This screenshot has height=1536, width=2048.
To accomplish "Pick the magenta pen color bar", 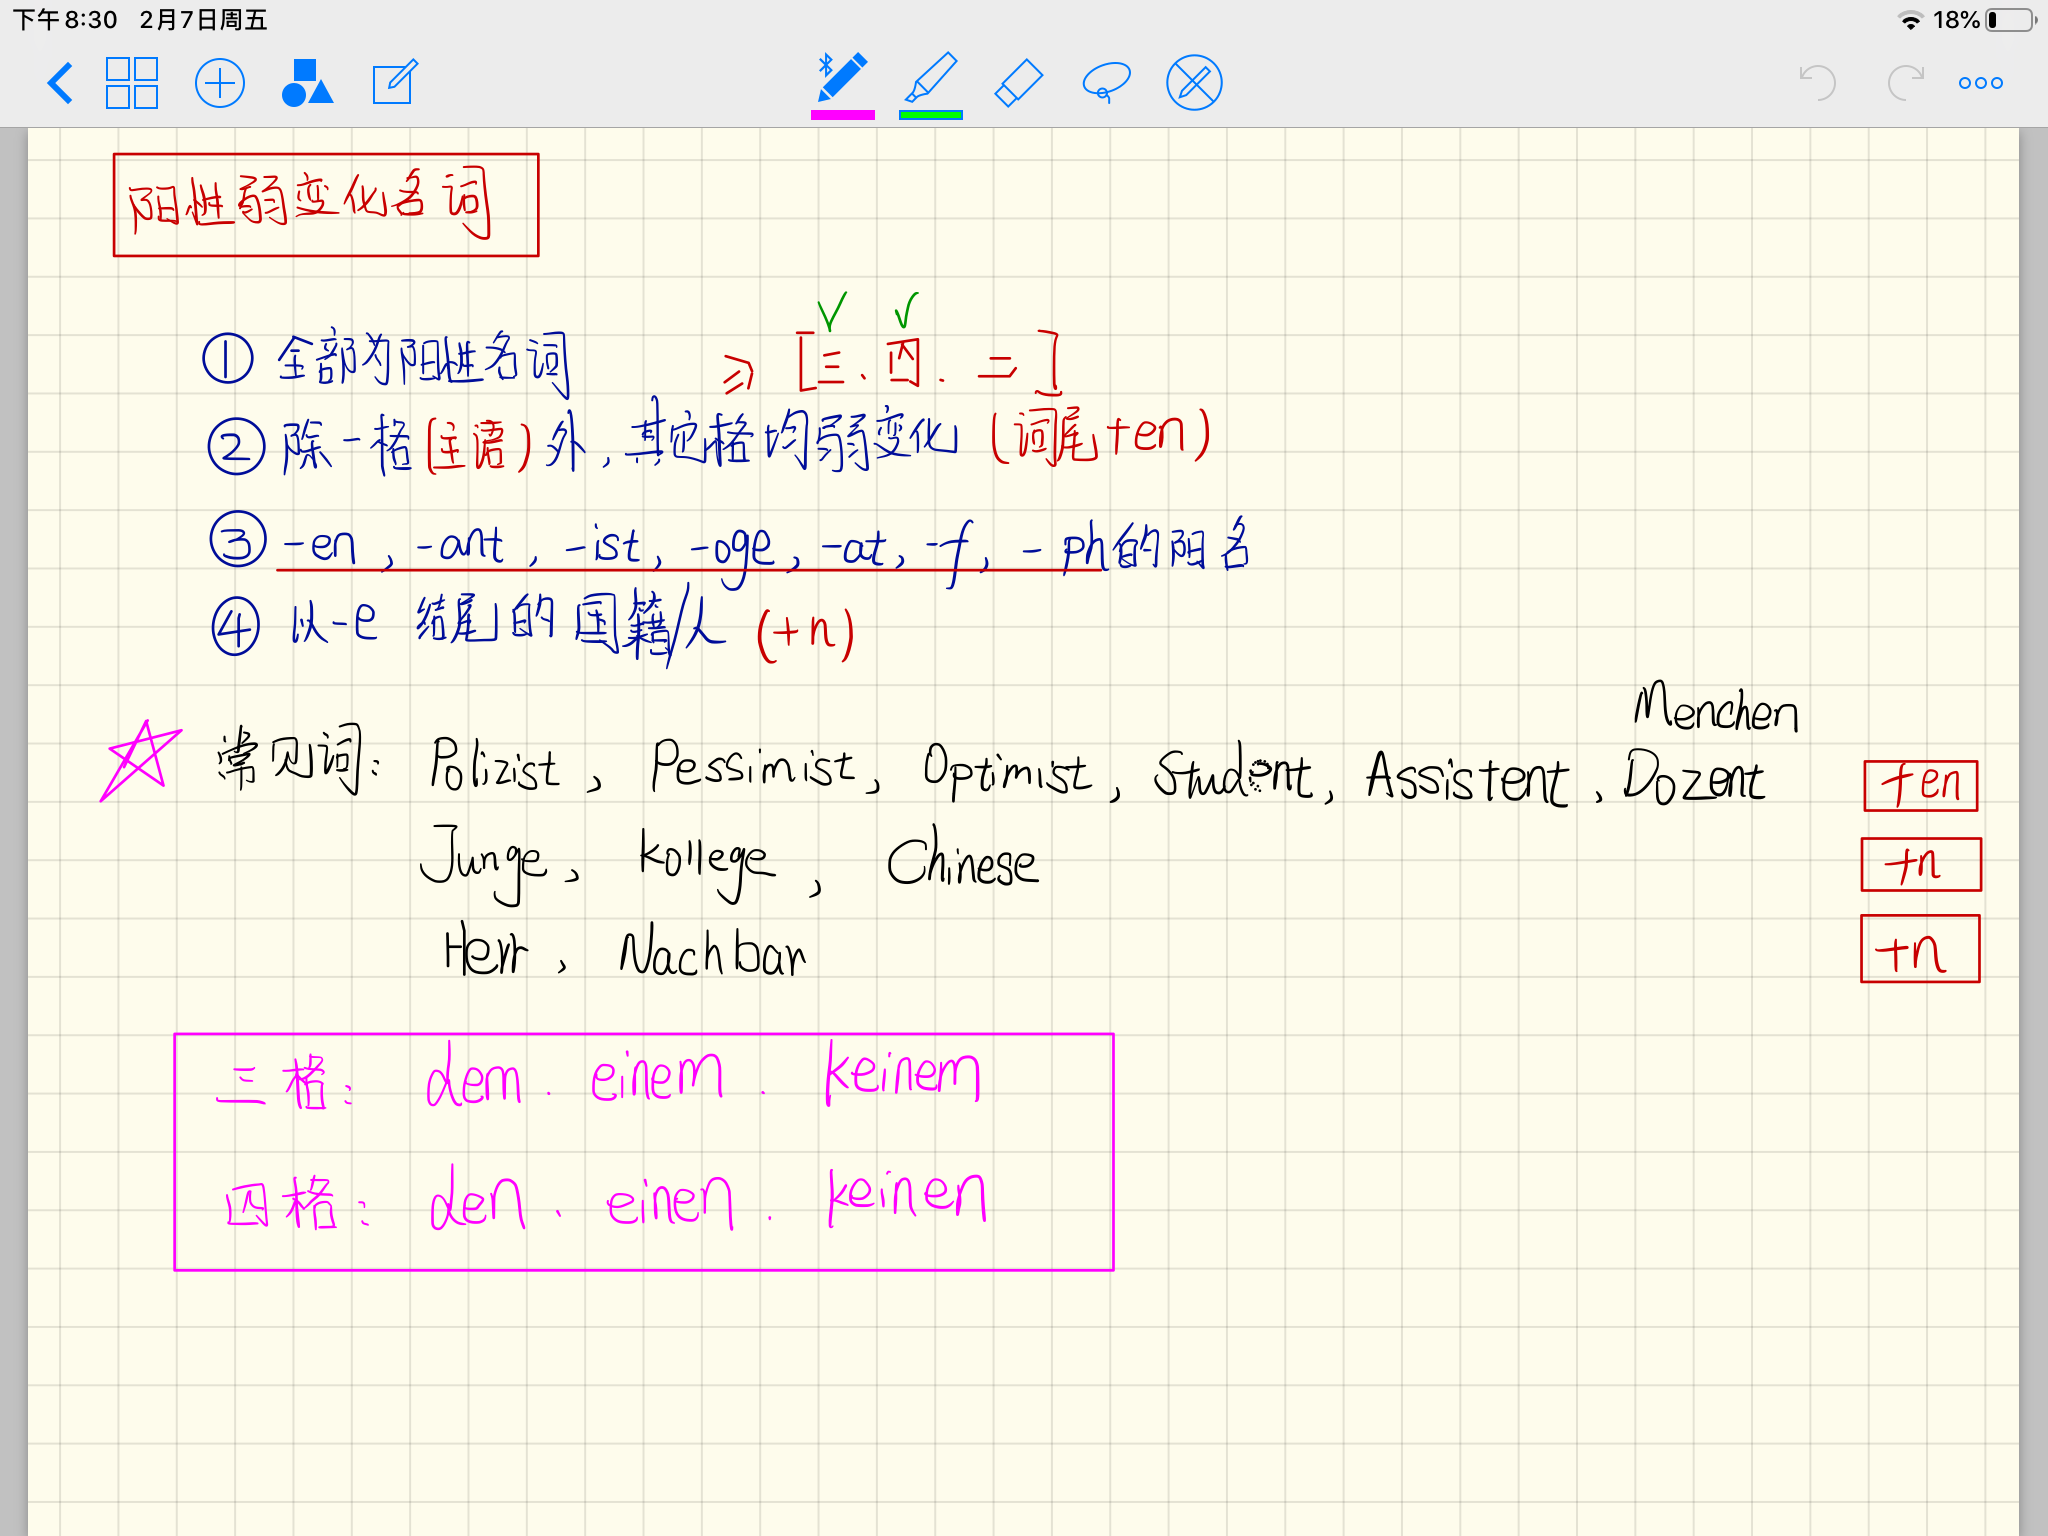I will click(842, 116).
